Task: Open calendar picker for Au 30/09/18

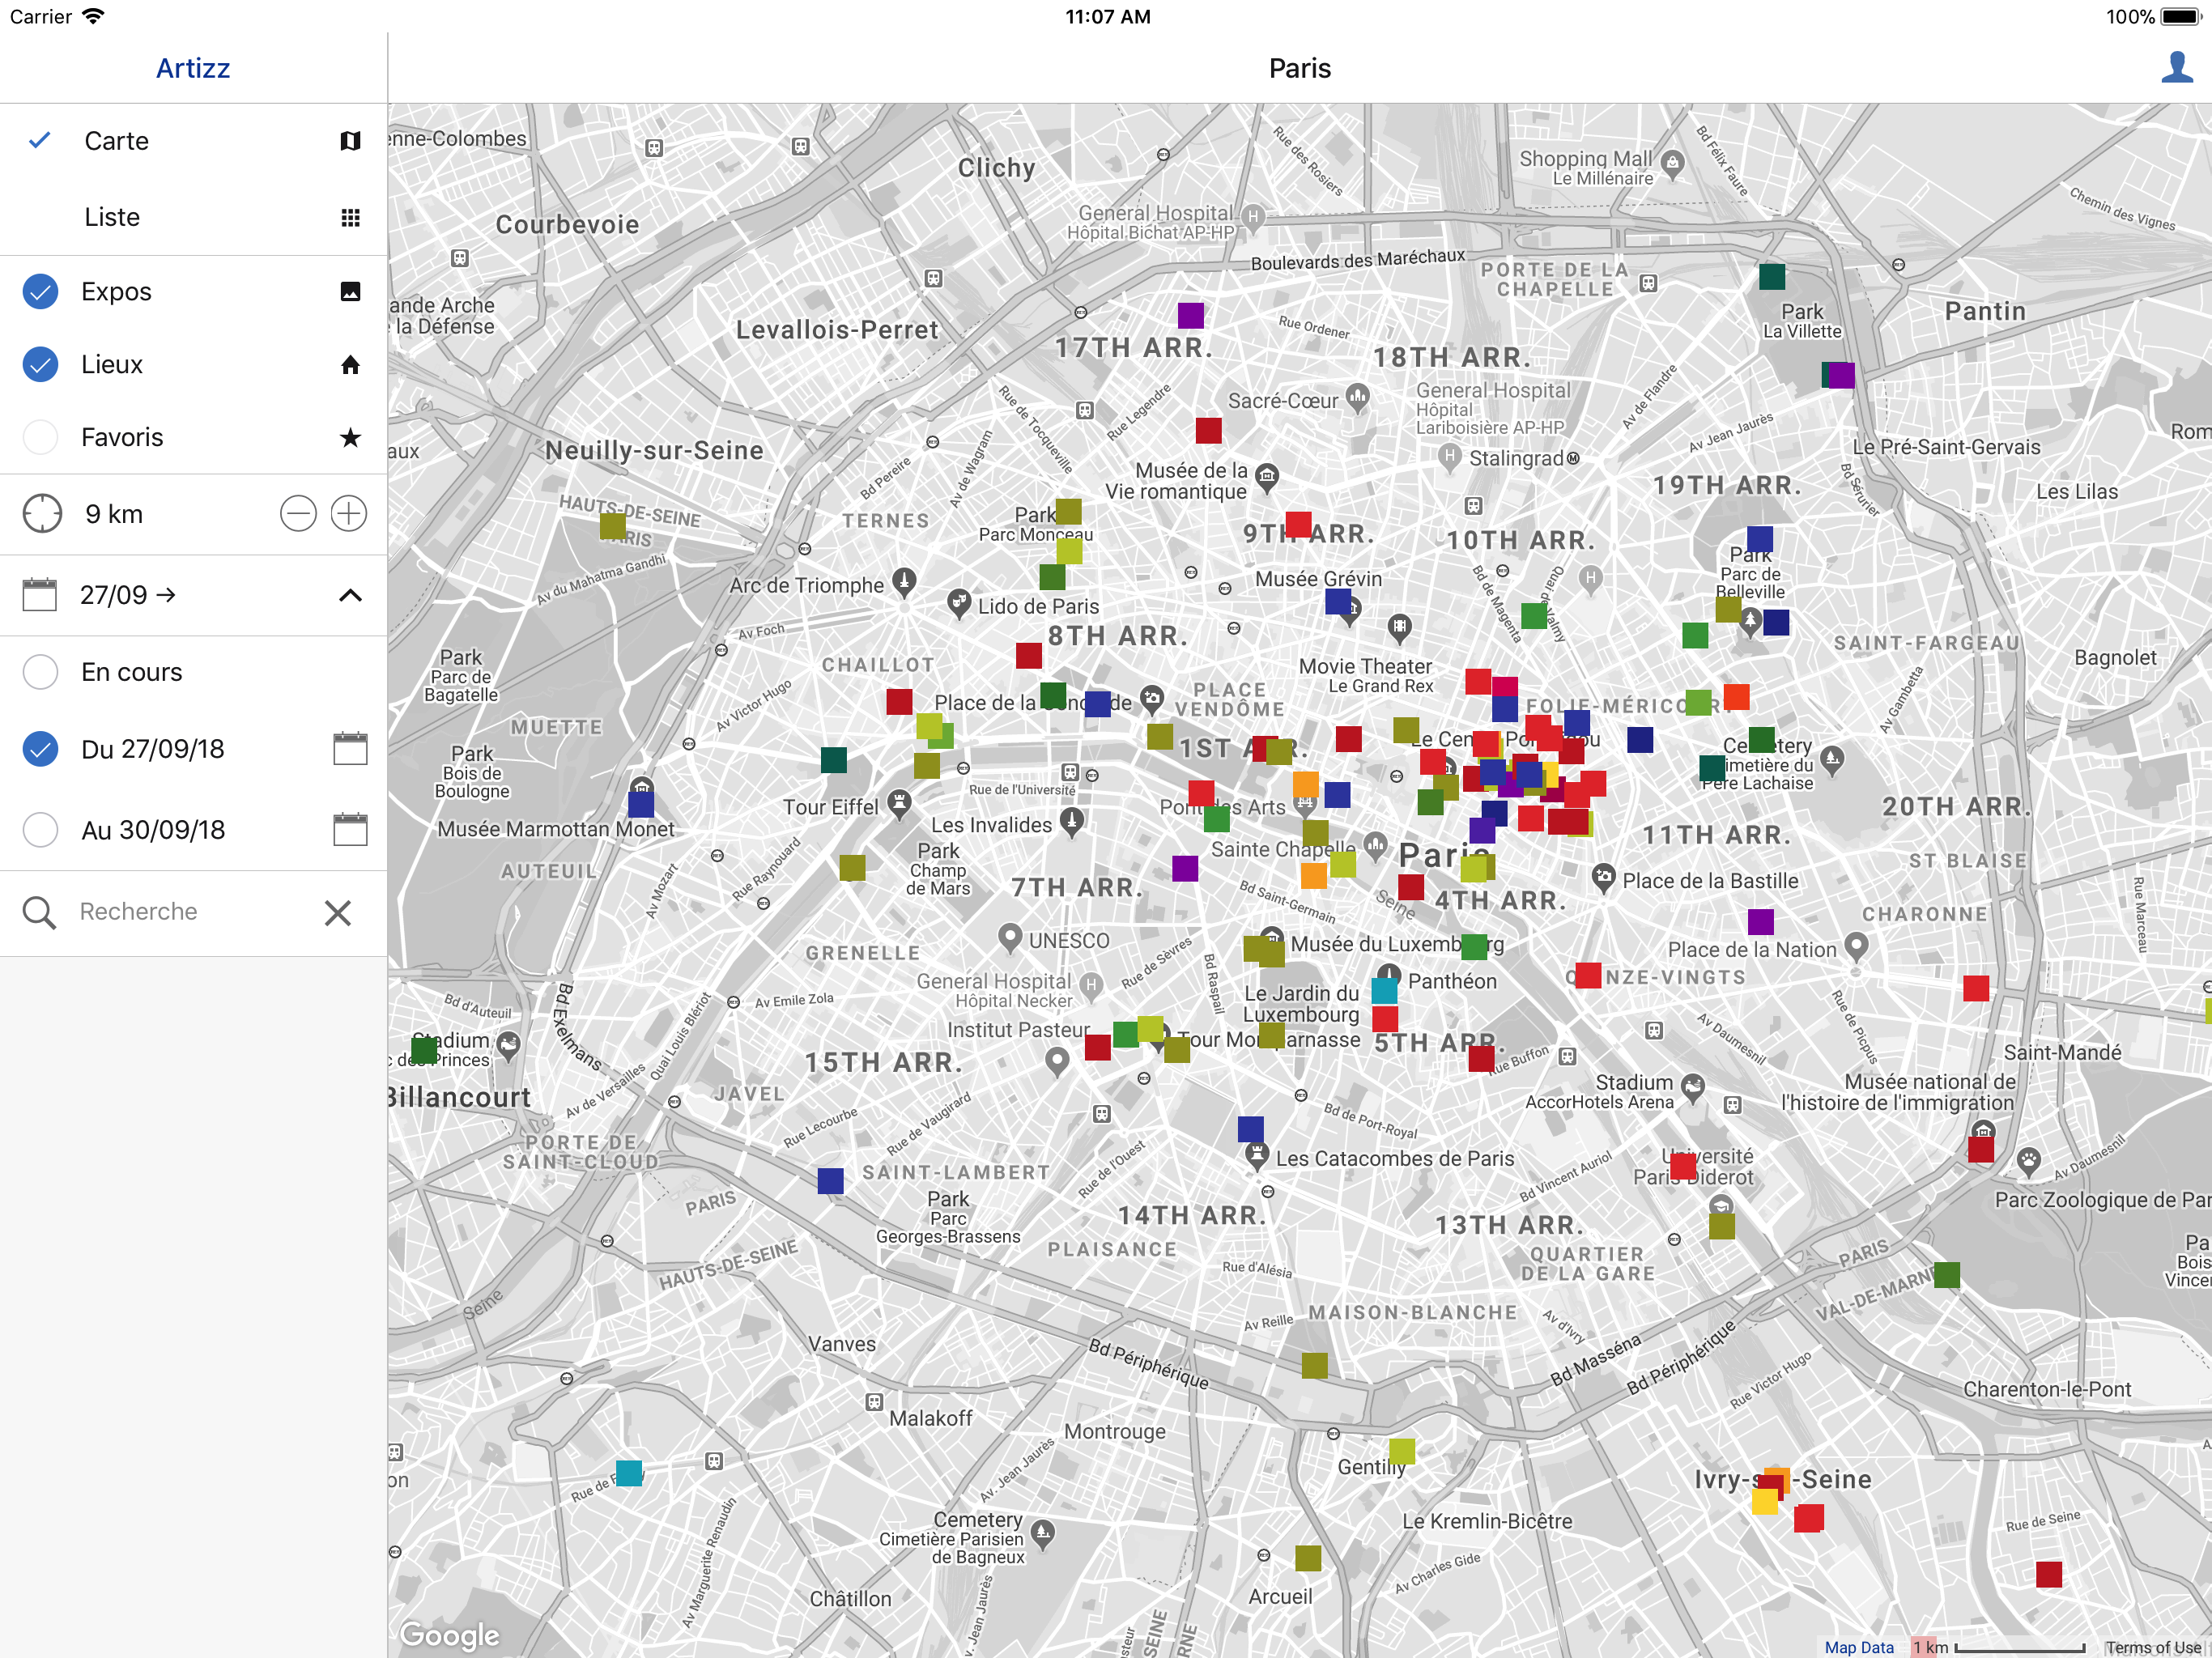Action: [350, 830]
